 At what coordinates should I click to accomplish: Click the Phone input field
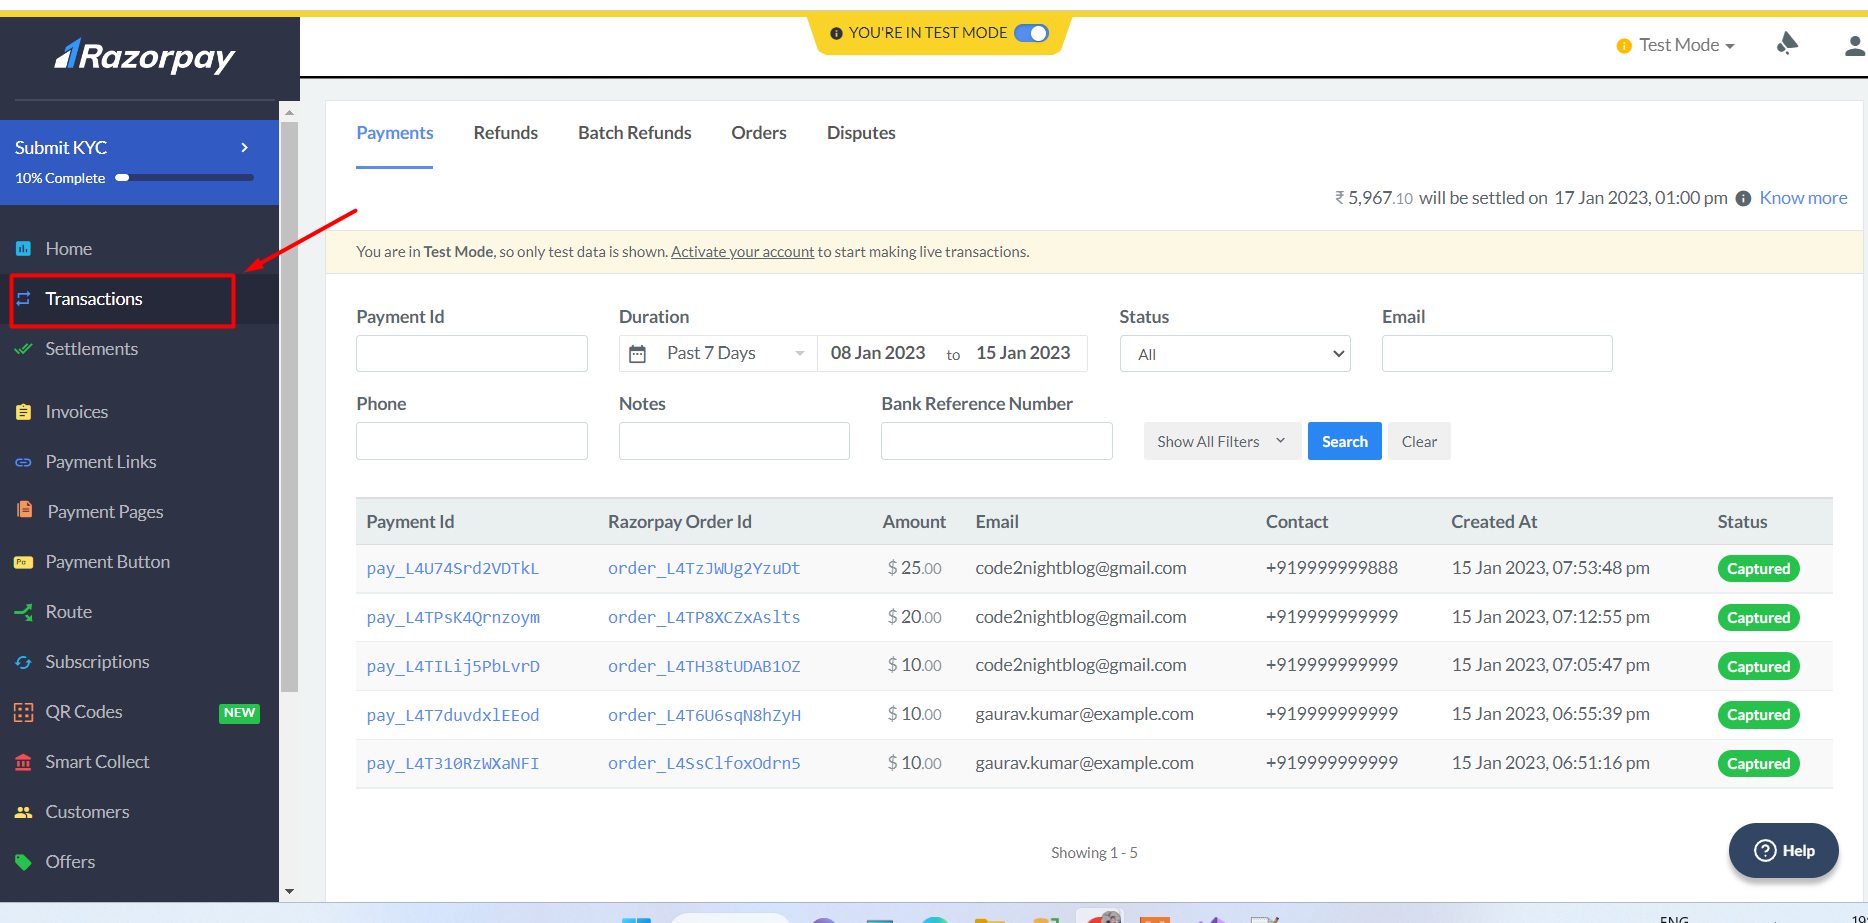tap(472, 441)
